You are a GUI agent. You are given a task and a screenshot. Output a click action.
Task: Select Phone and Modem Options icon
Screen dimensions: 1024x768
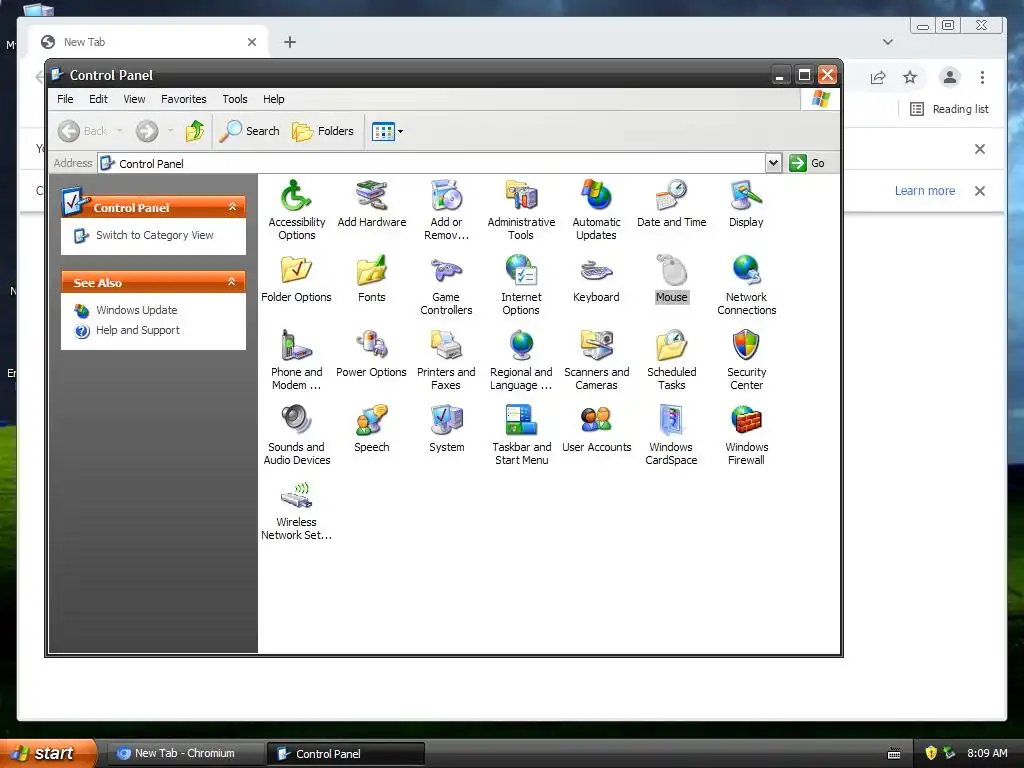[x=296, y=345]
